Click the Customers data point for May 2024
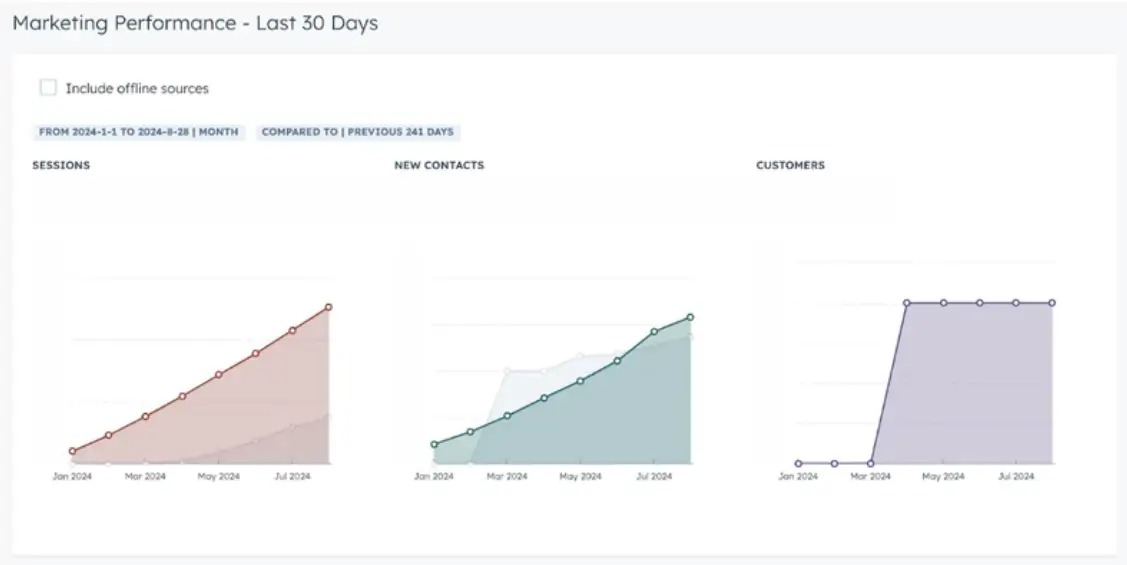This screenshot has height=565, width=1127. [944, 303]
